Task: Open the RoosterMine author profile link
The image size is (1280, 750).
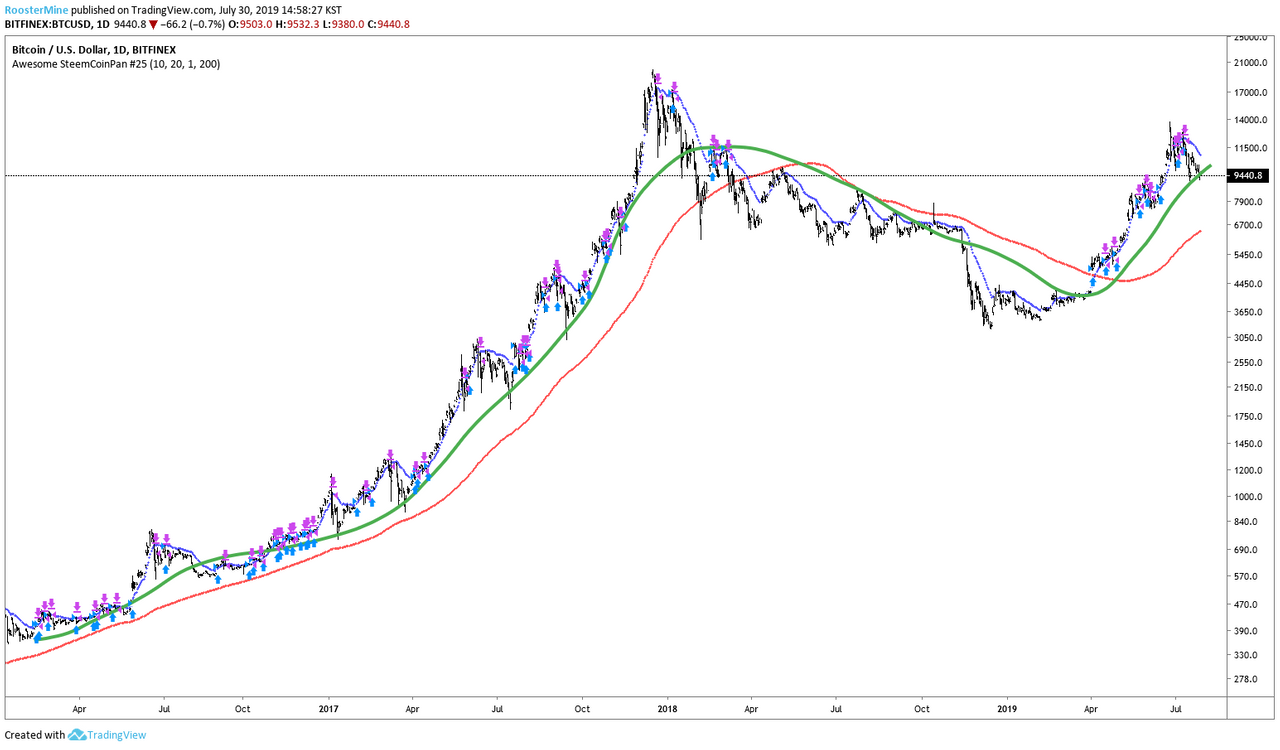Action: (x=36, y=7)
